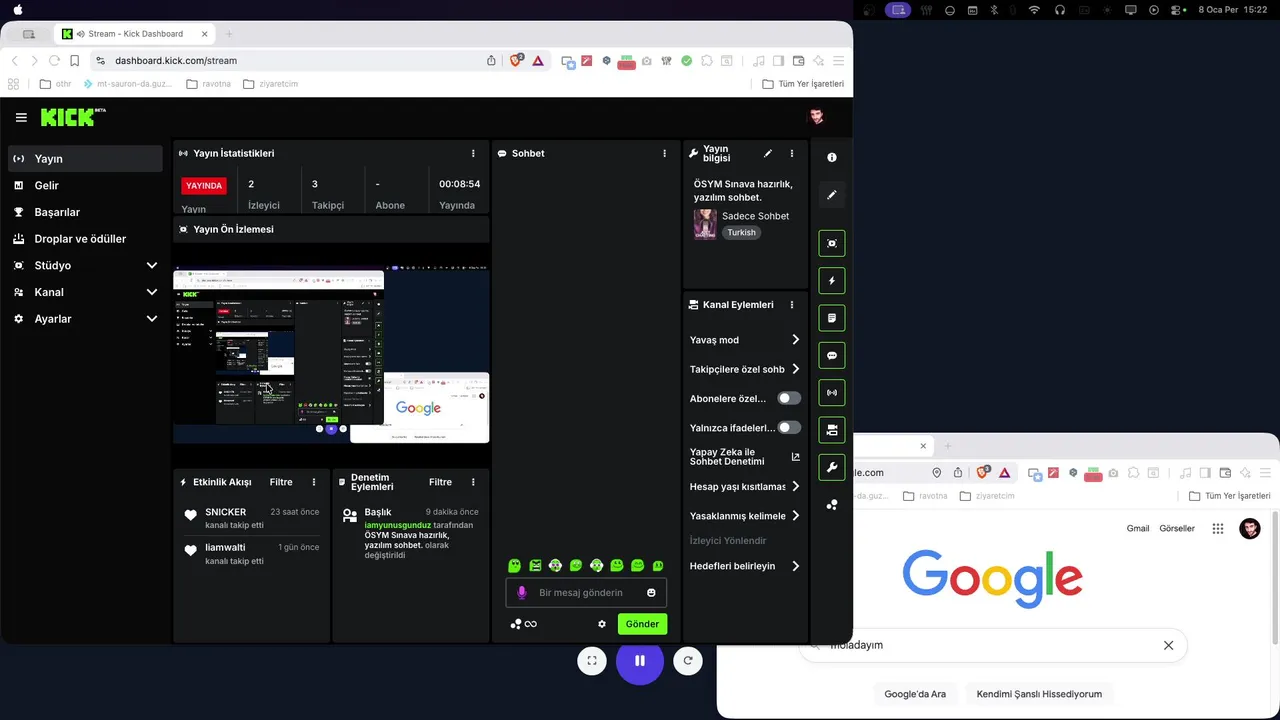Open Takipçilere özel sohbet chevron
Screen dimensions: 1280x720
[x=796, y=369]
